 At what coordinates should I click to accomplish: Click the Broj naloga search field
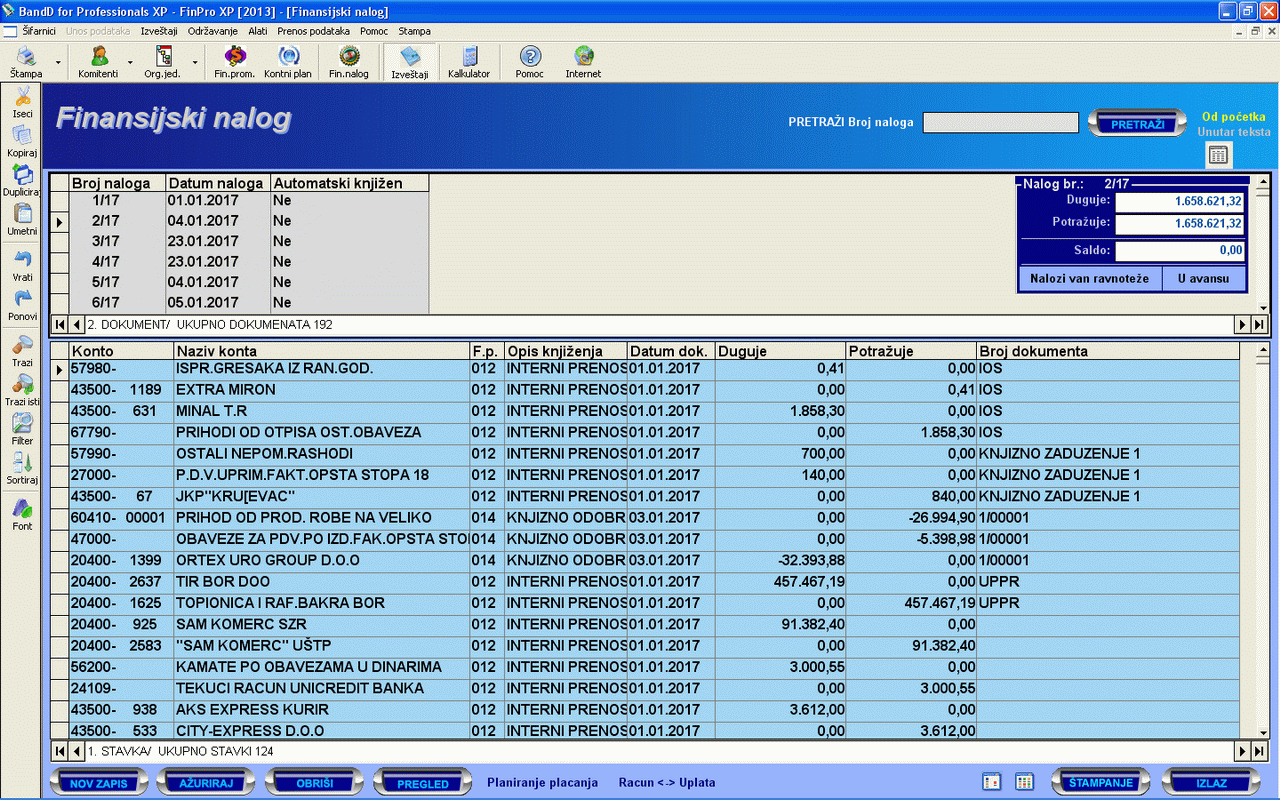coord(1001,123)
